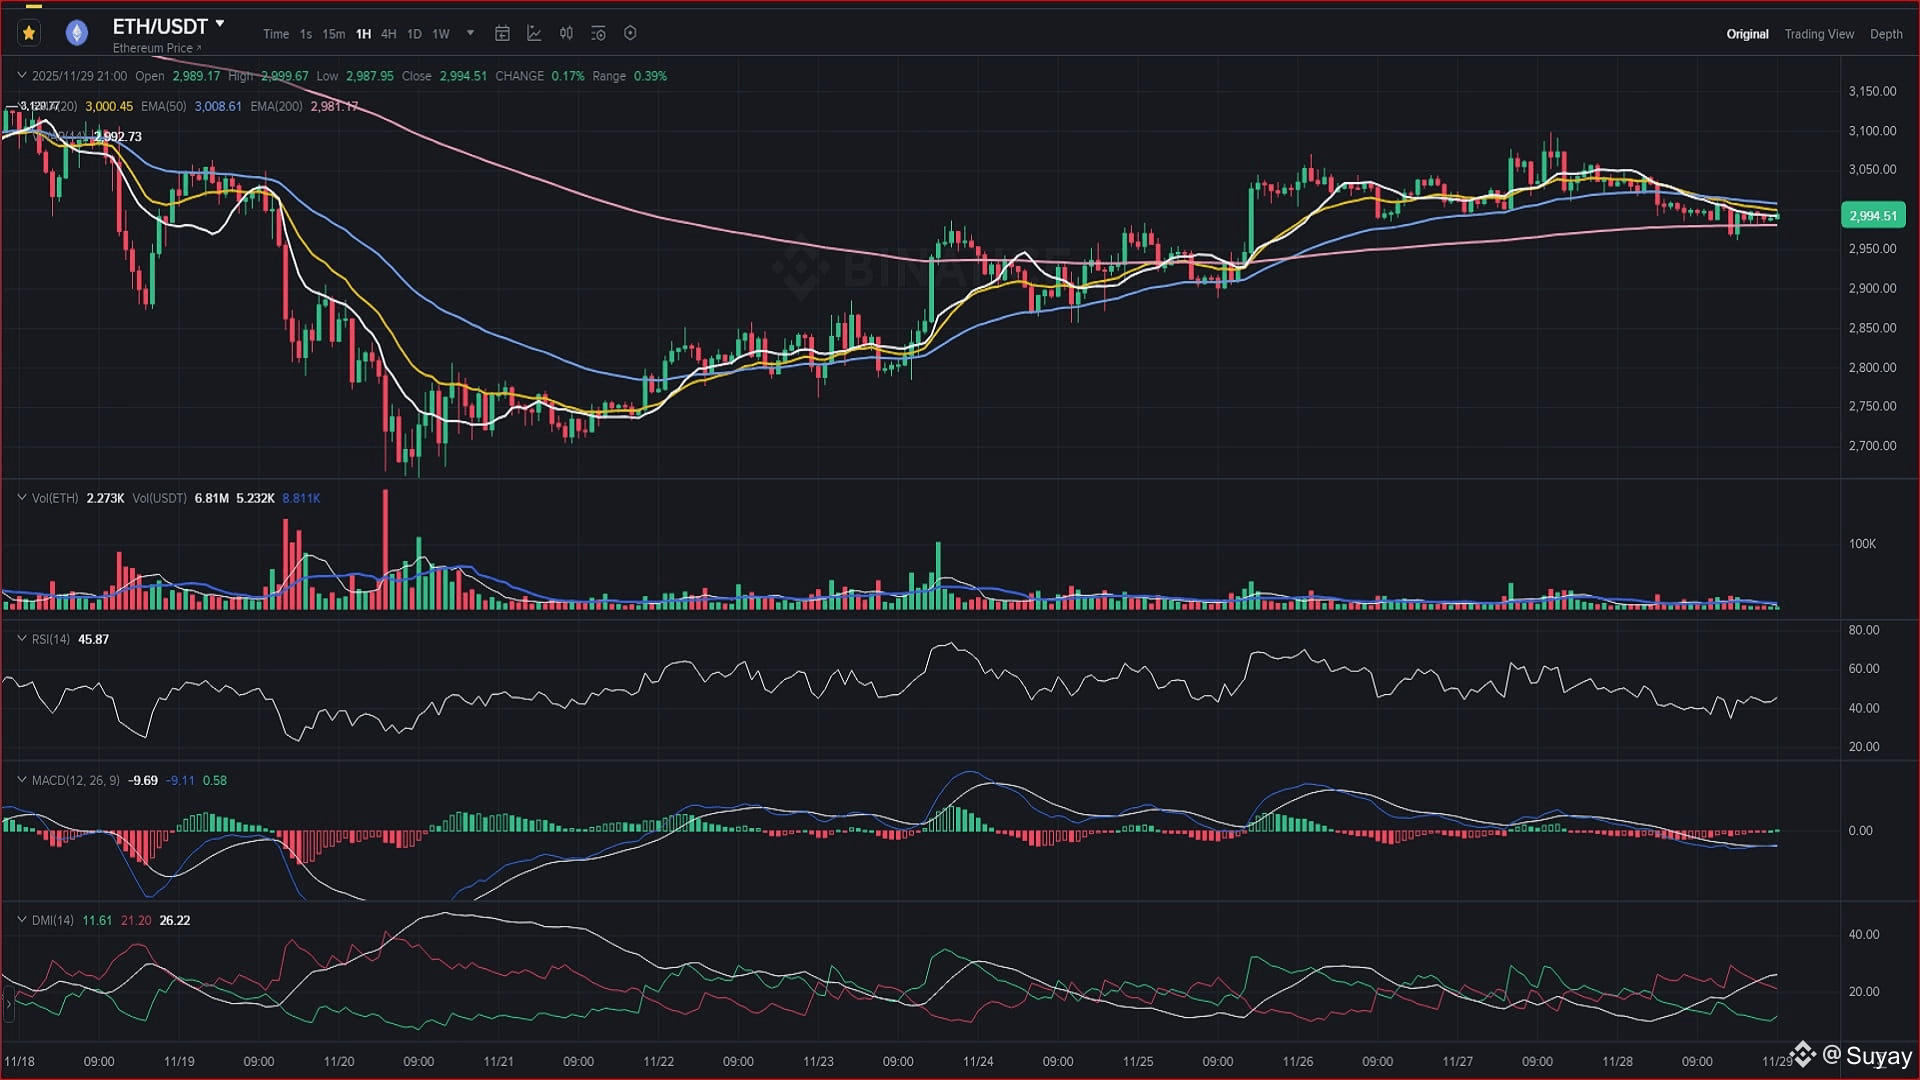Switch to the 4H interval
The width and height of the screenshot is (1920, 1080).
388,34
